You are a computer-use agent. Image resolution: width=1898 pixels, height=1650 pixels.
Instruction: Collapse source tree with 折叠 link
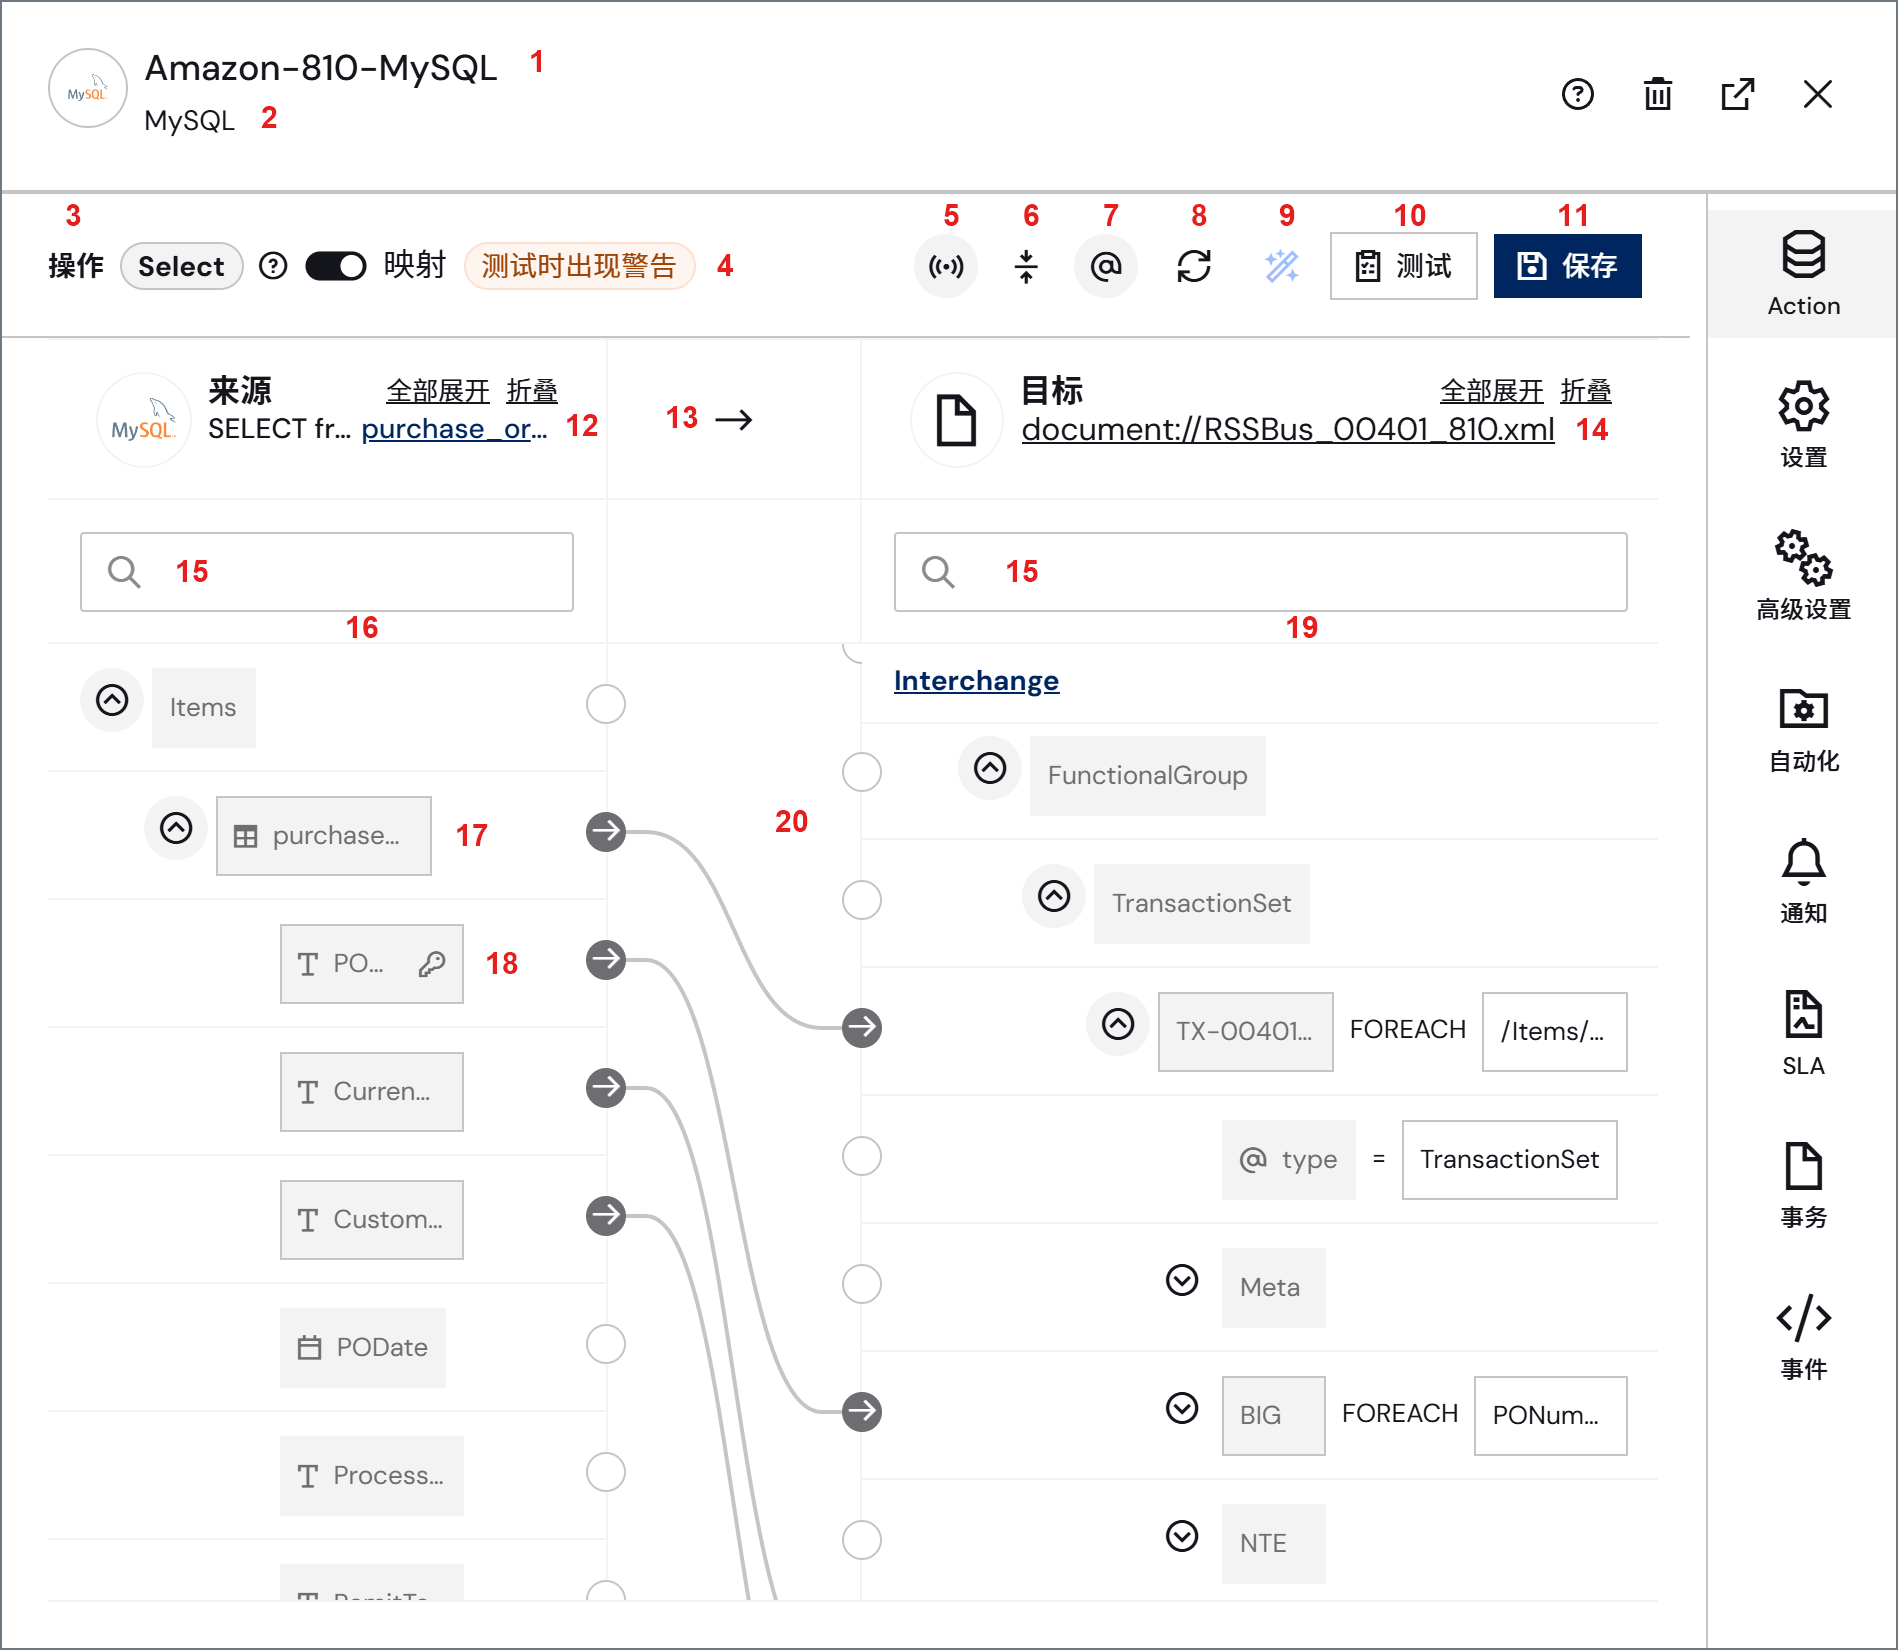[532, 391]
